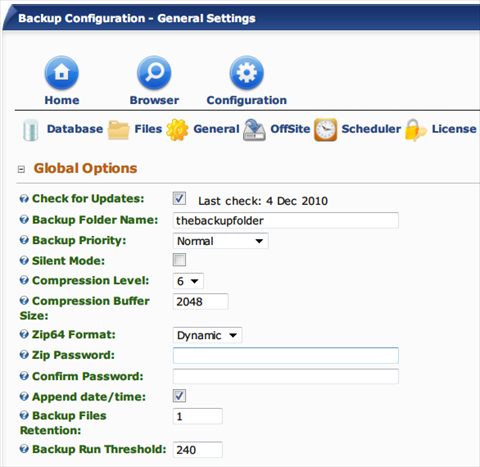480x467 pixels.
Task: Click help icon beside Silent Mode
Action: [x=24, y=260]
